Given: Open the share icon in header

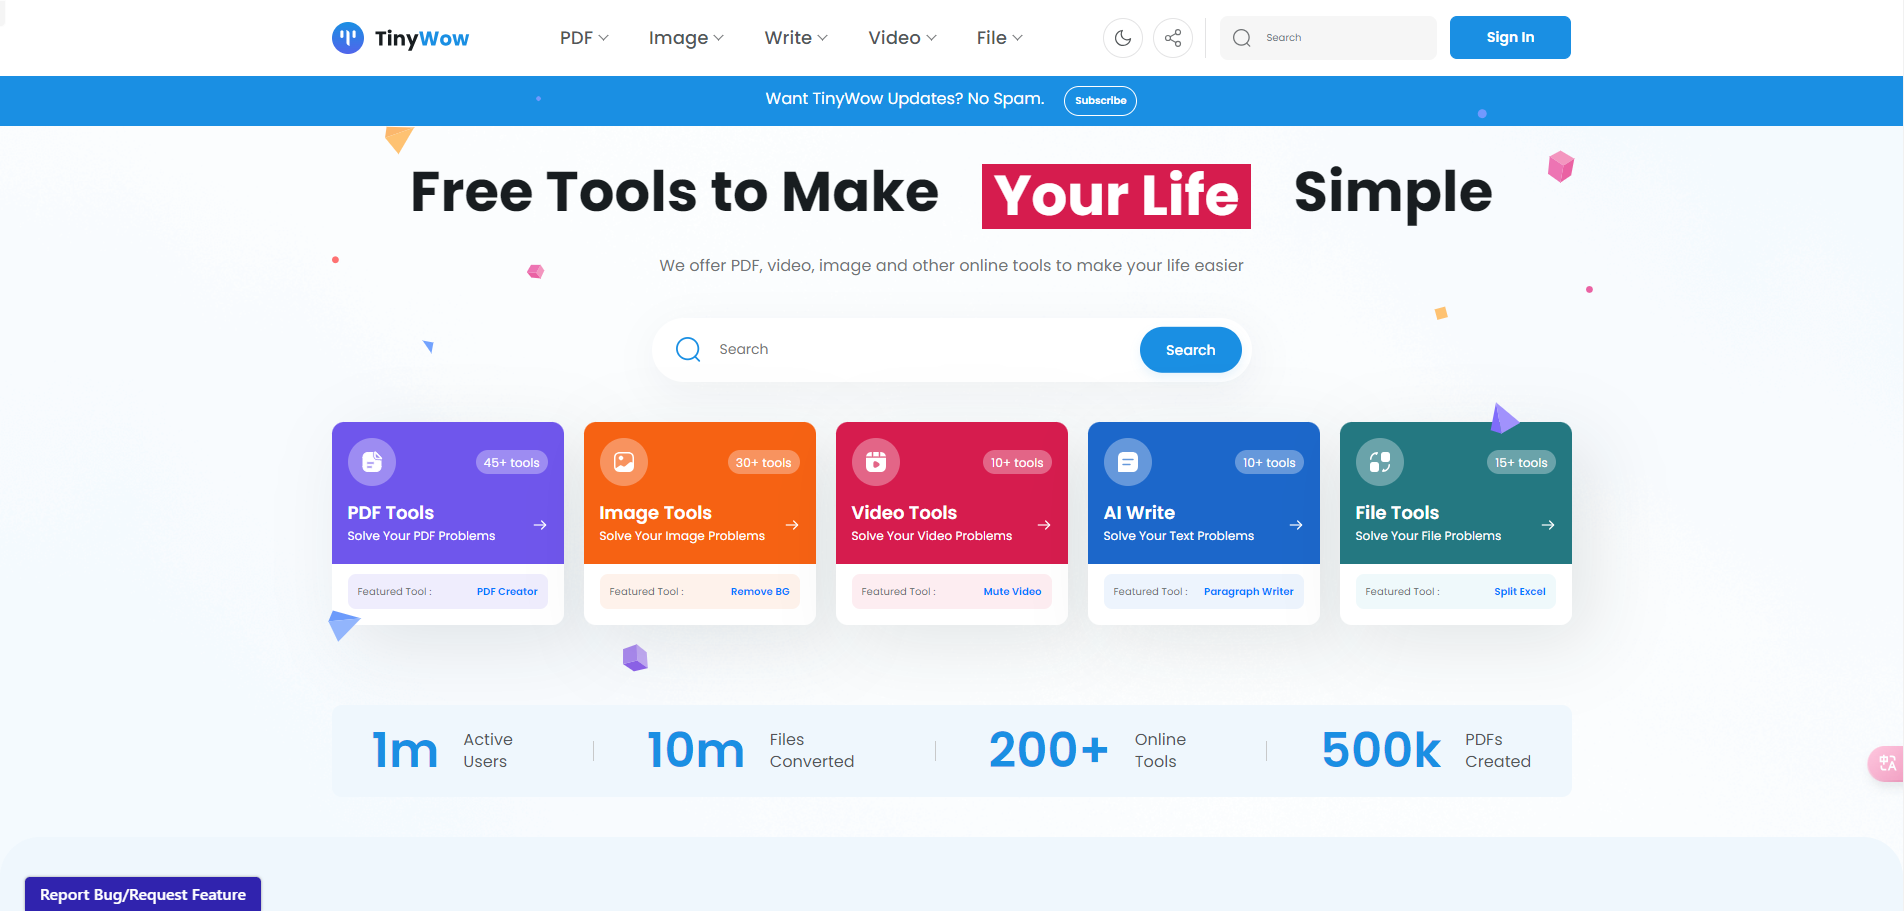Looking at the screenshot, I should coord(1173,38).
